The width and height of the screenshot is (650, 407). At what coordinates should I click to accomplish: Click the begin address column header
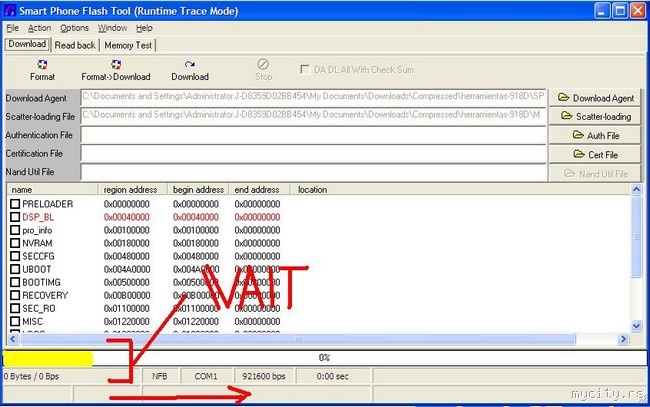pyautogui.click(x=198, y=189)
